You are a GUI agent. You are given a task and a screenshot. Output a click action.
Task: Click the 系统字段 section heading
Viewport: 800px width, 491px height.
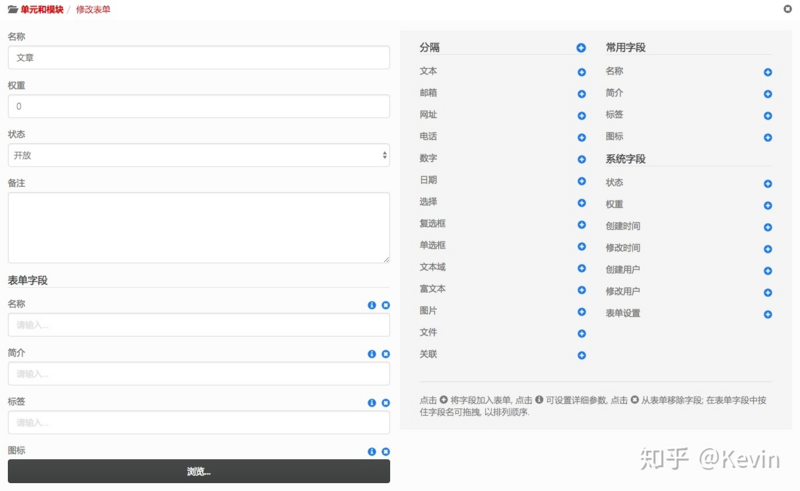tap(626, 159)
